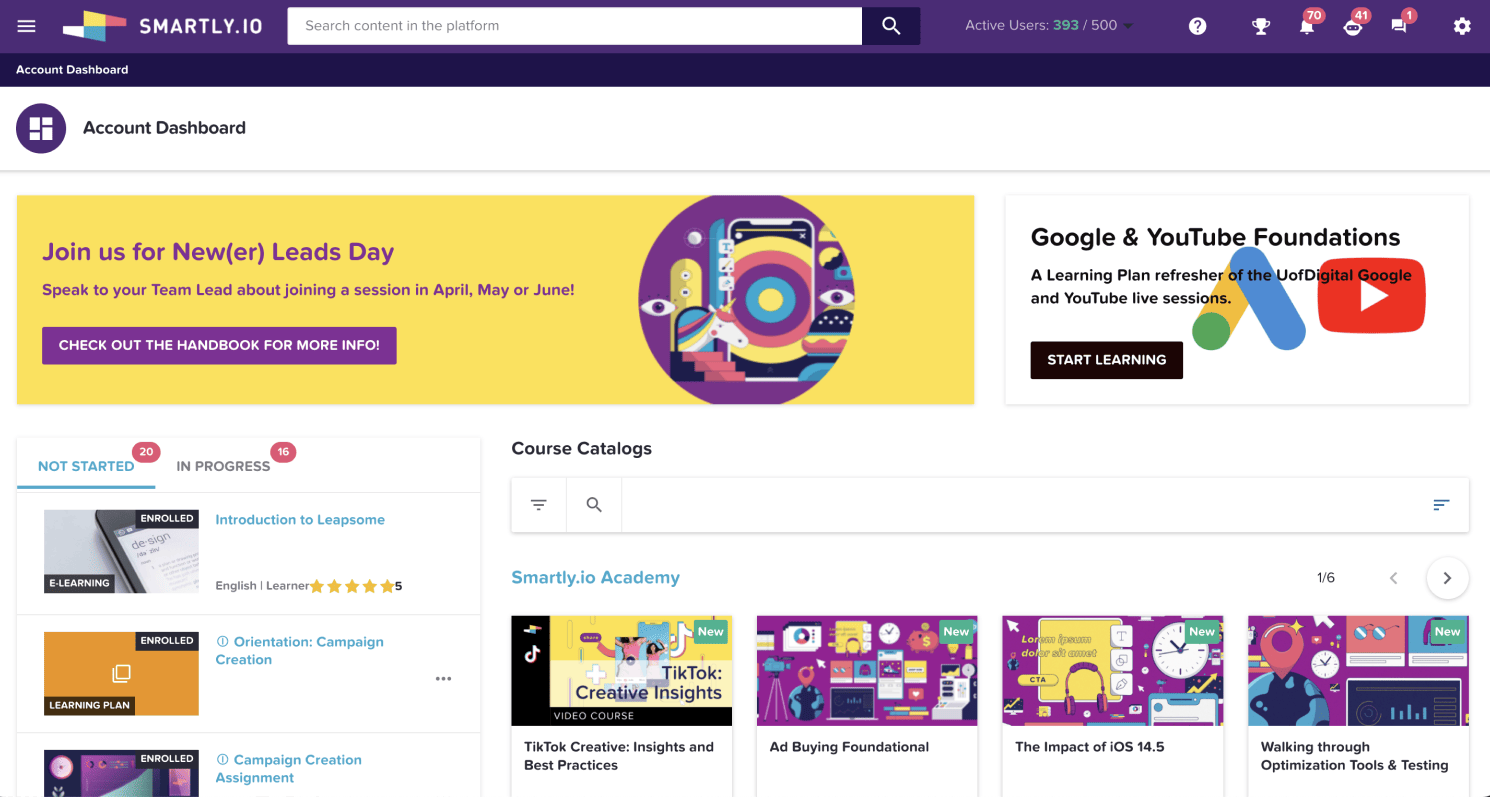Go to previous Smartly.io Academy page arrow
The width and height of the screenshot is (1490, 797).
coord(1393,578)
